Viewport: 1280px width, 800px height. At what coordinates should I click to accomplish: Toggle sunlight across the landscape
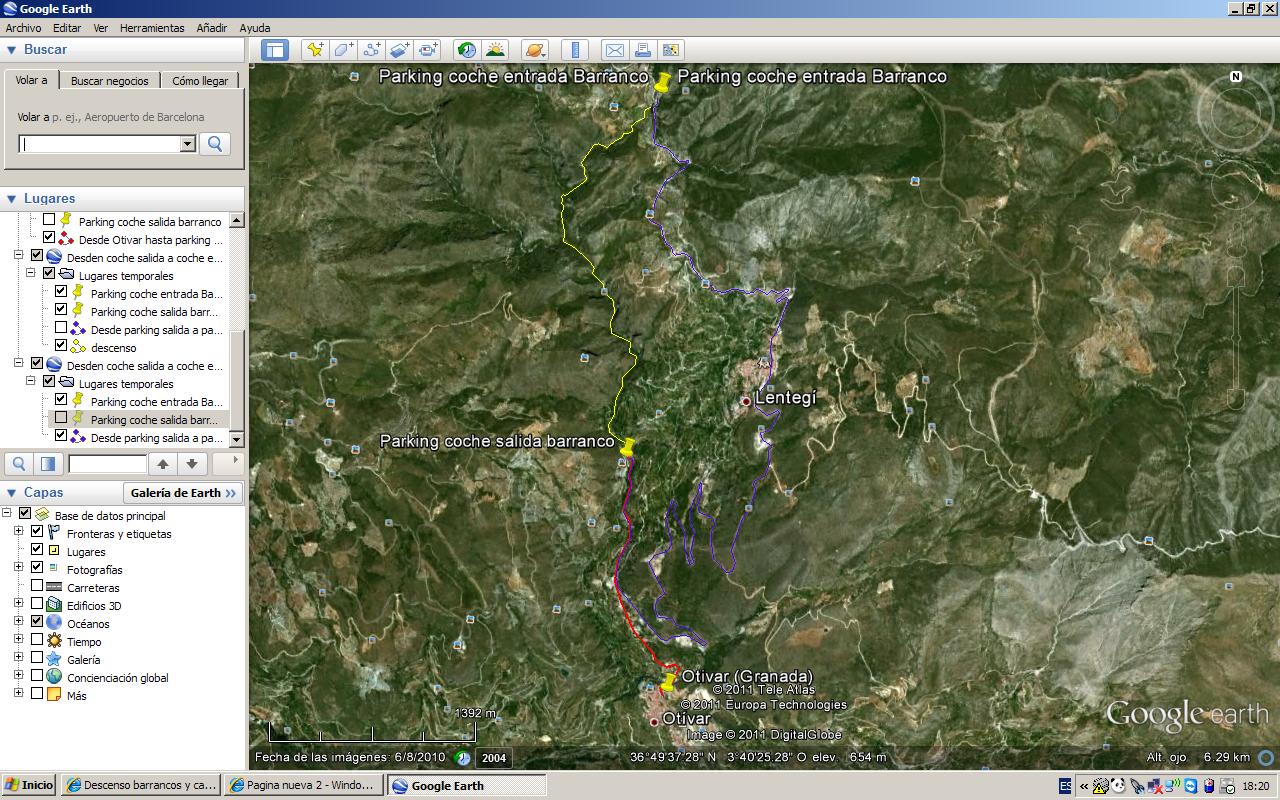[495, 49]
